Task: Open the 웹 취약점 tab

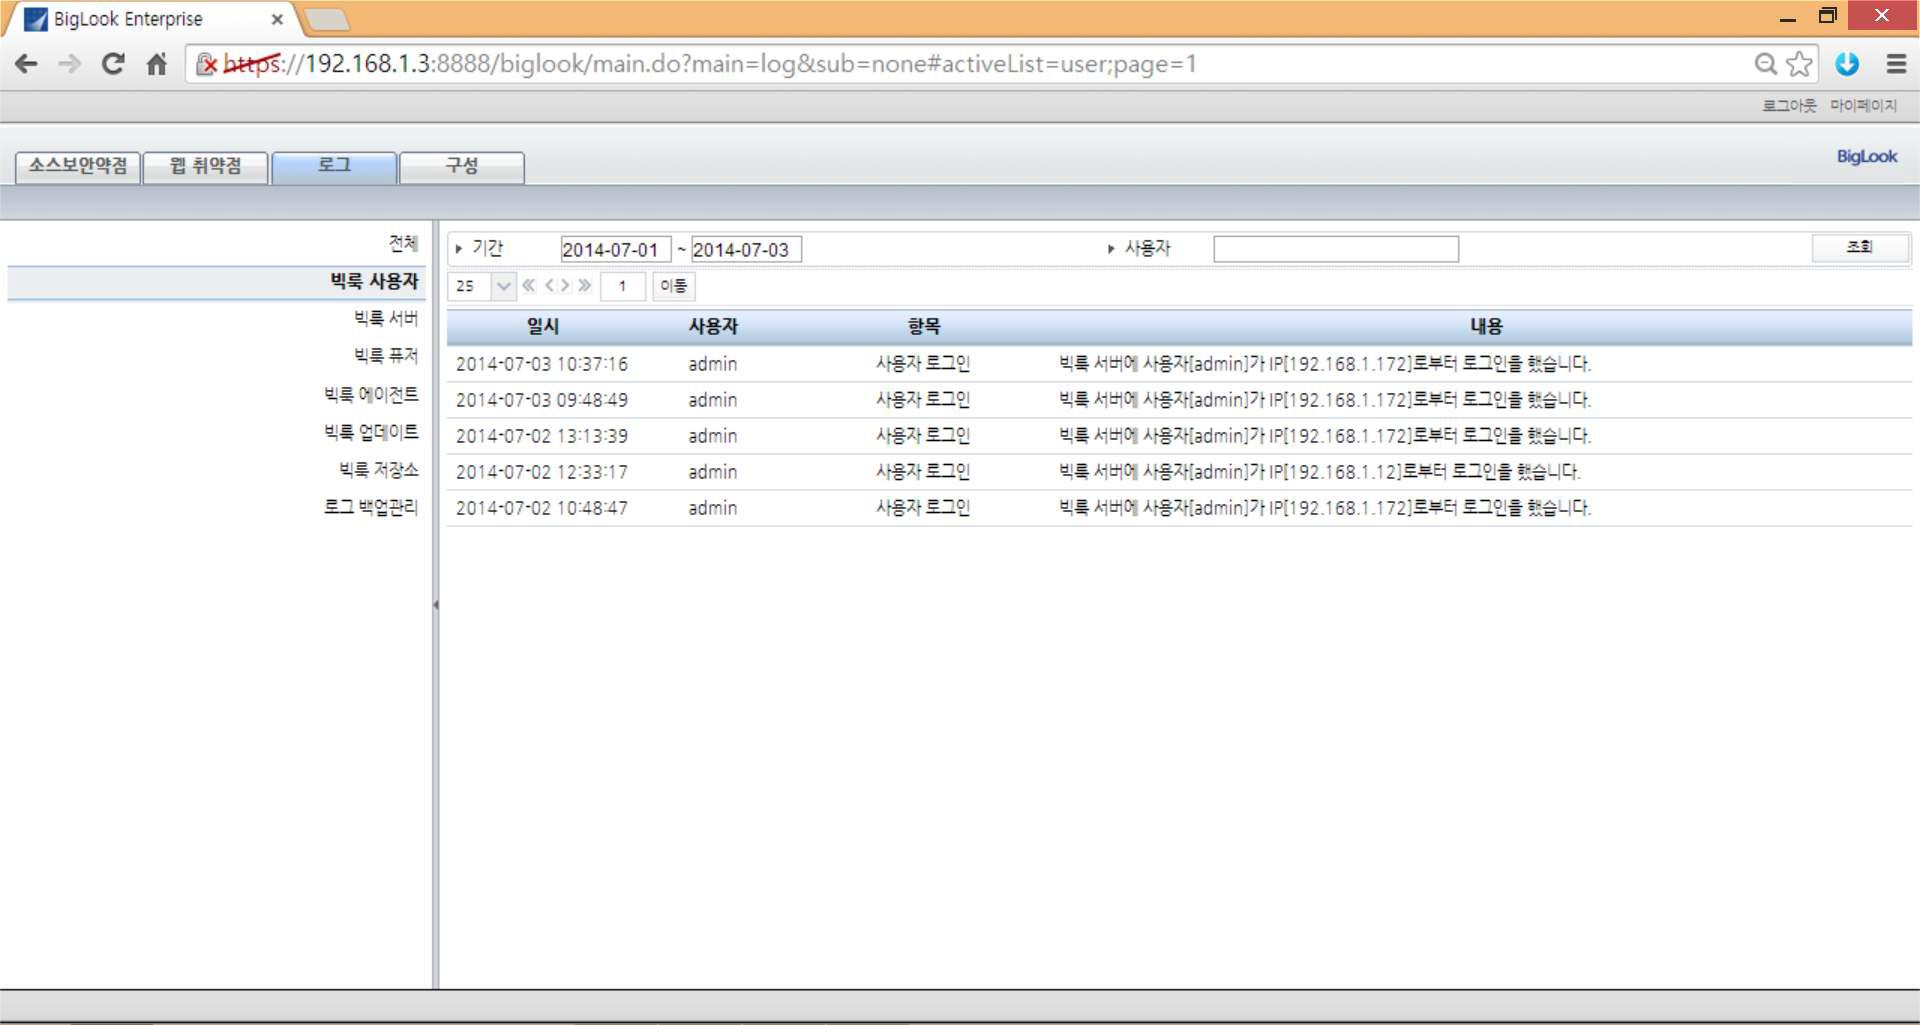Action: point(206,166)
